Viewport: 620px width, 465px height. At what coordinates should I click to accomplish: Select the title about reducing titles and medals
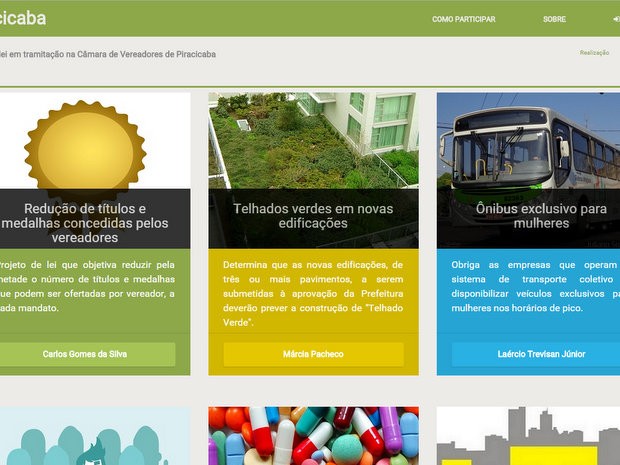[x=85, y=223]
